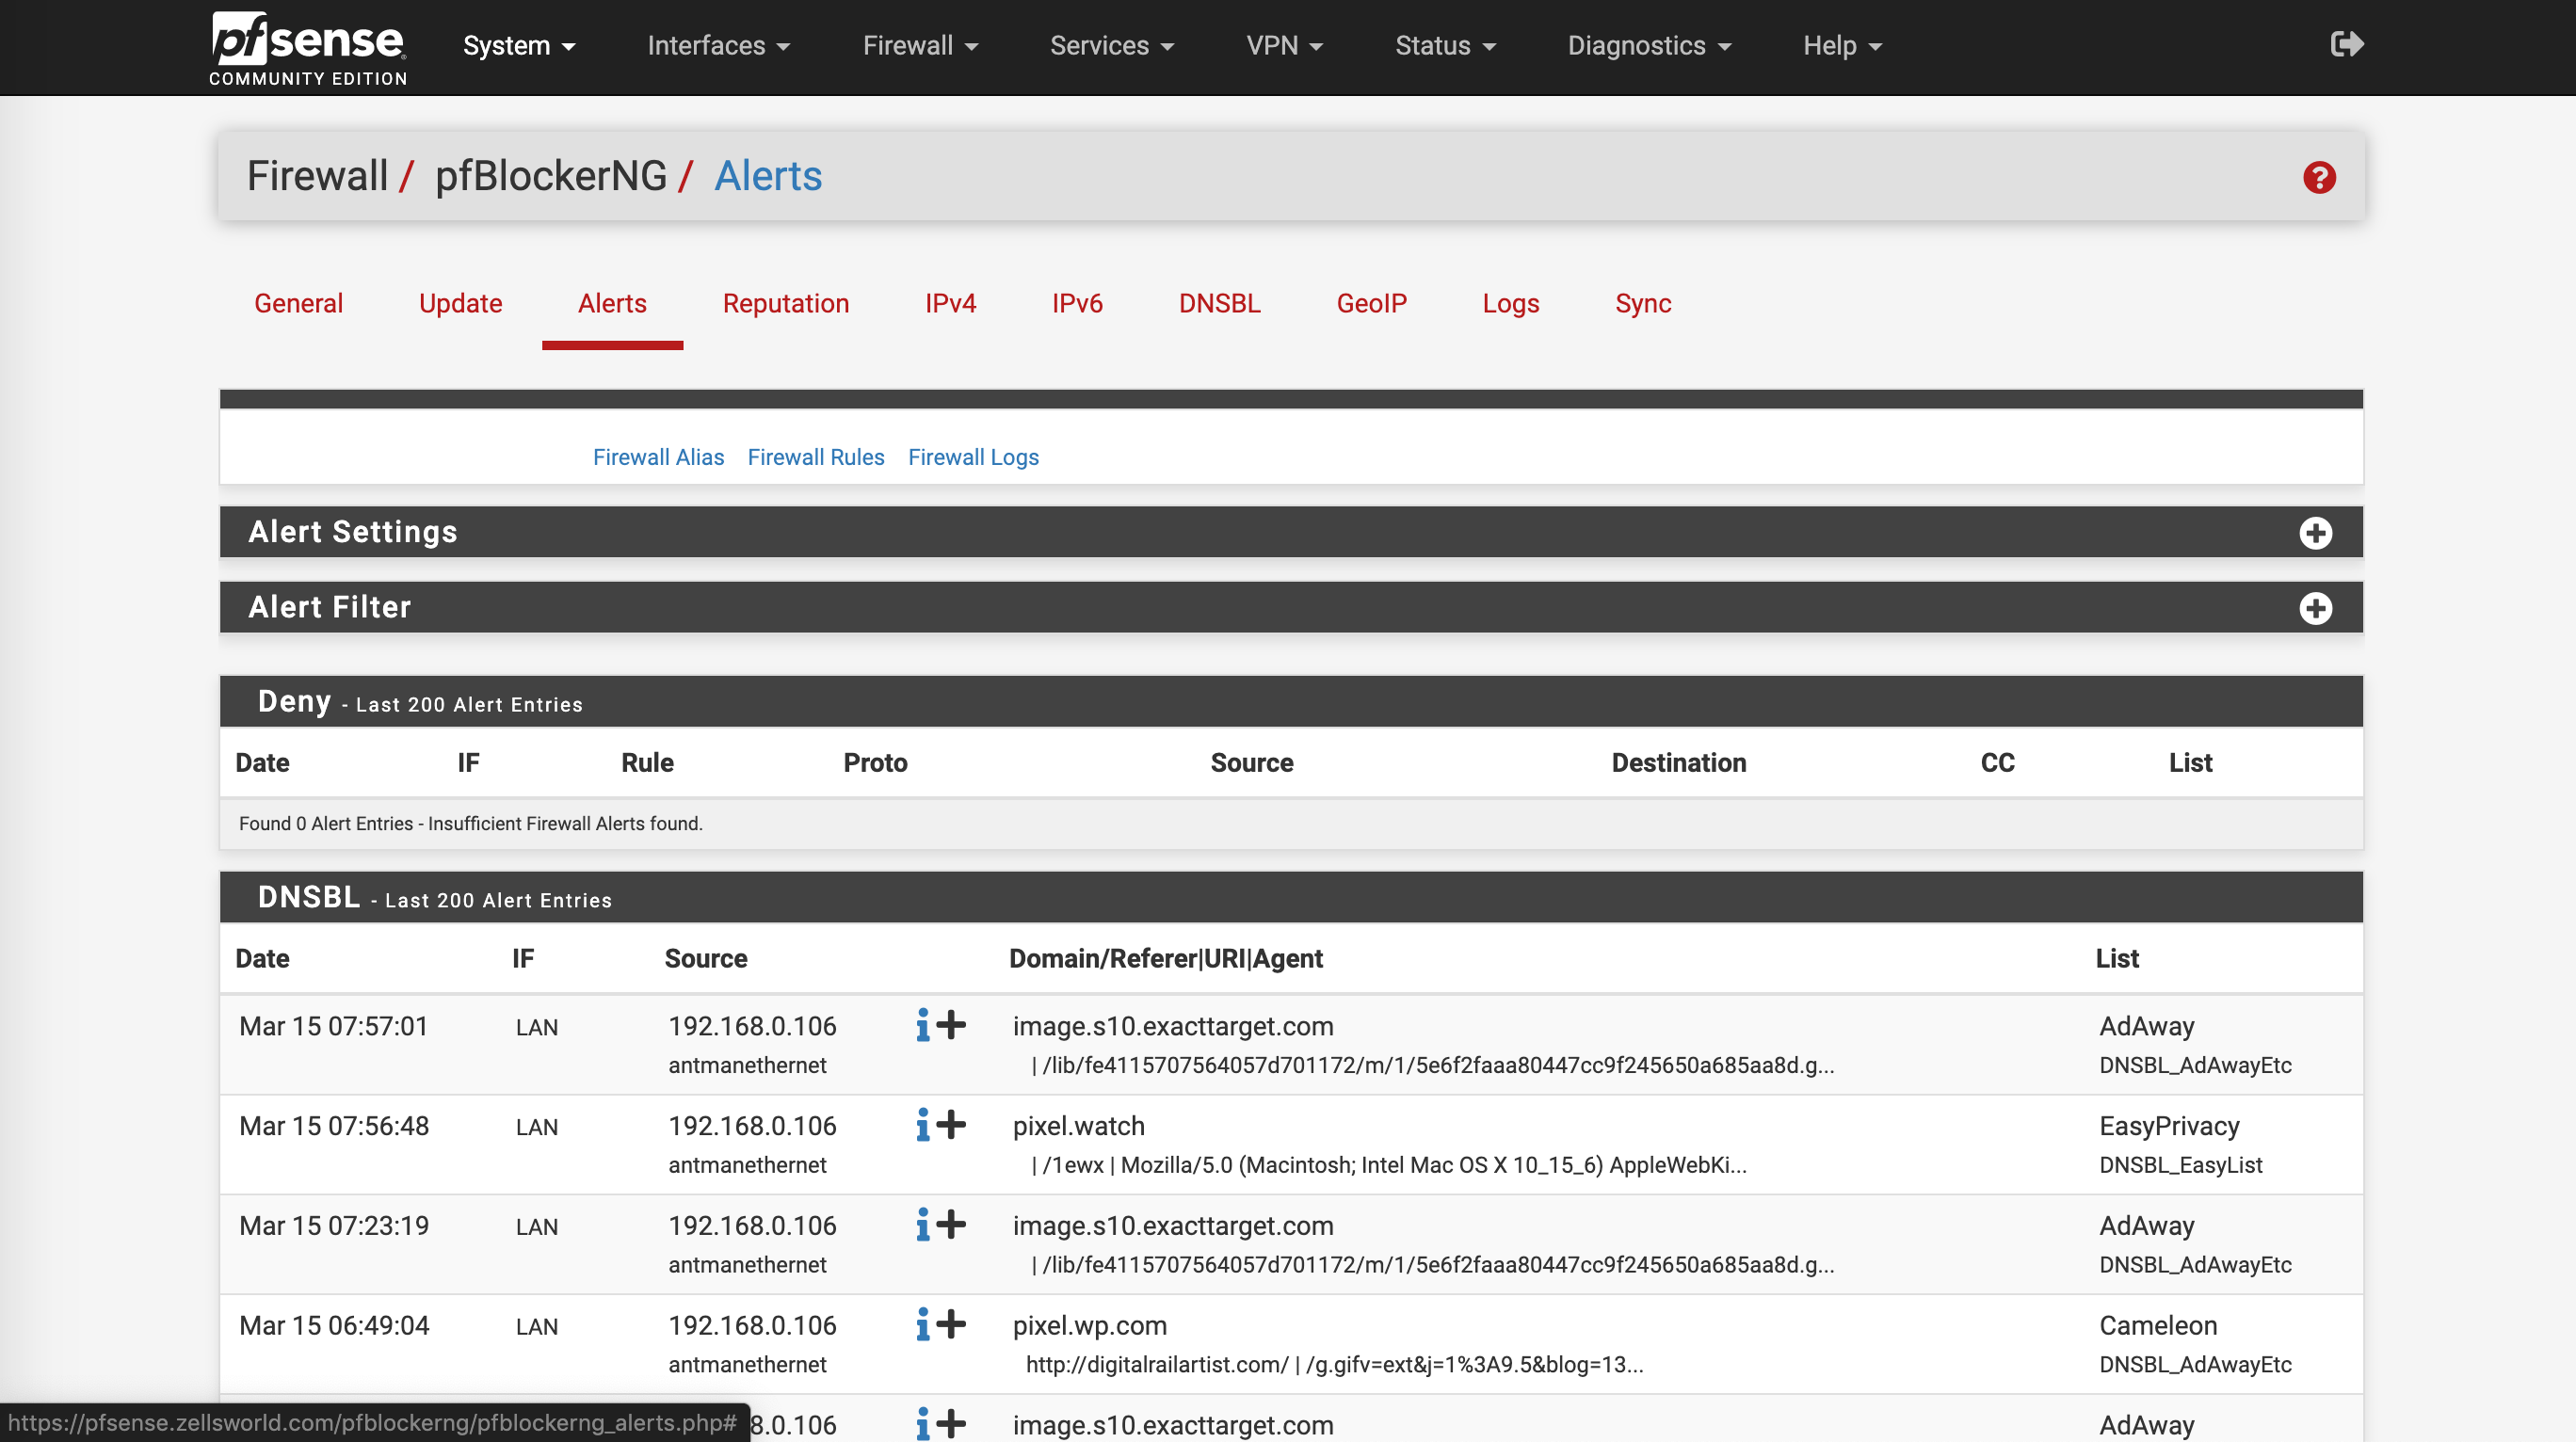Viewport: 2576px width, 1442px height.
Task: Click the pfBlockerNG breadcrumb
Action: coord(550,176)
